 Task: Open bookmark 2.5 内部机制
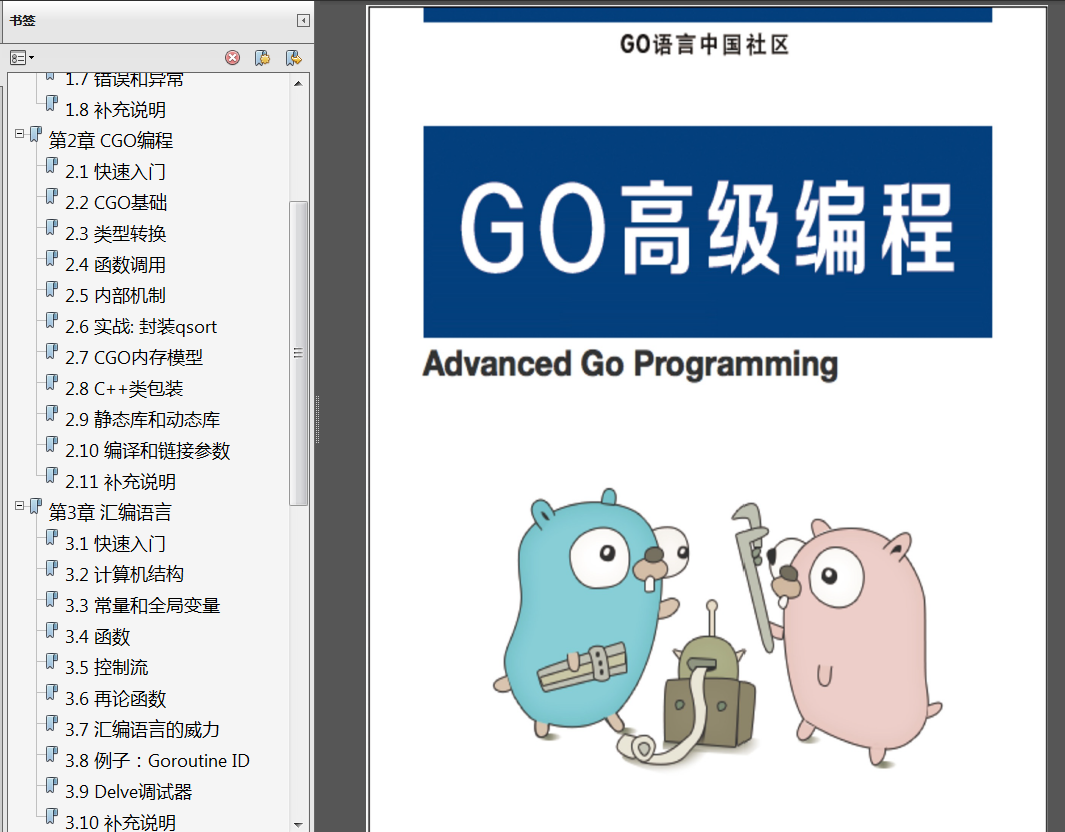pos(115,296)
